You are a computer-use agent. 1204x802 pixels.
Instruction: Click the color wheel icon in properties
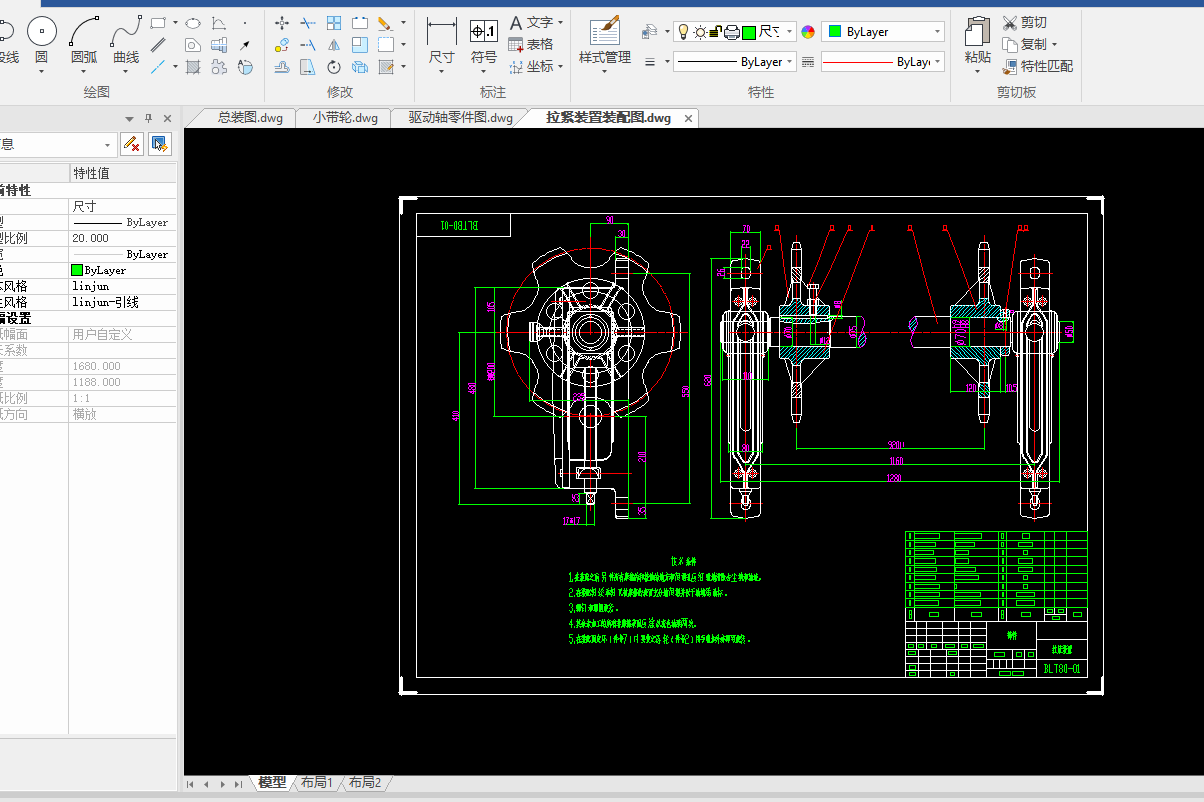(808, 32)
